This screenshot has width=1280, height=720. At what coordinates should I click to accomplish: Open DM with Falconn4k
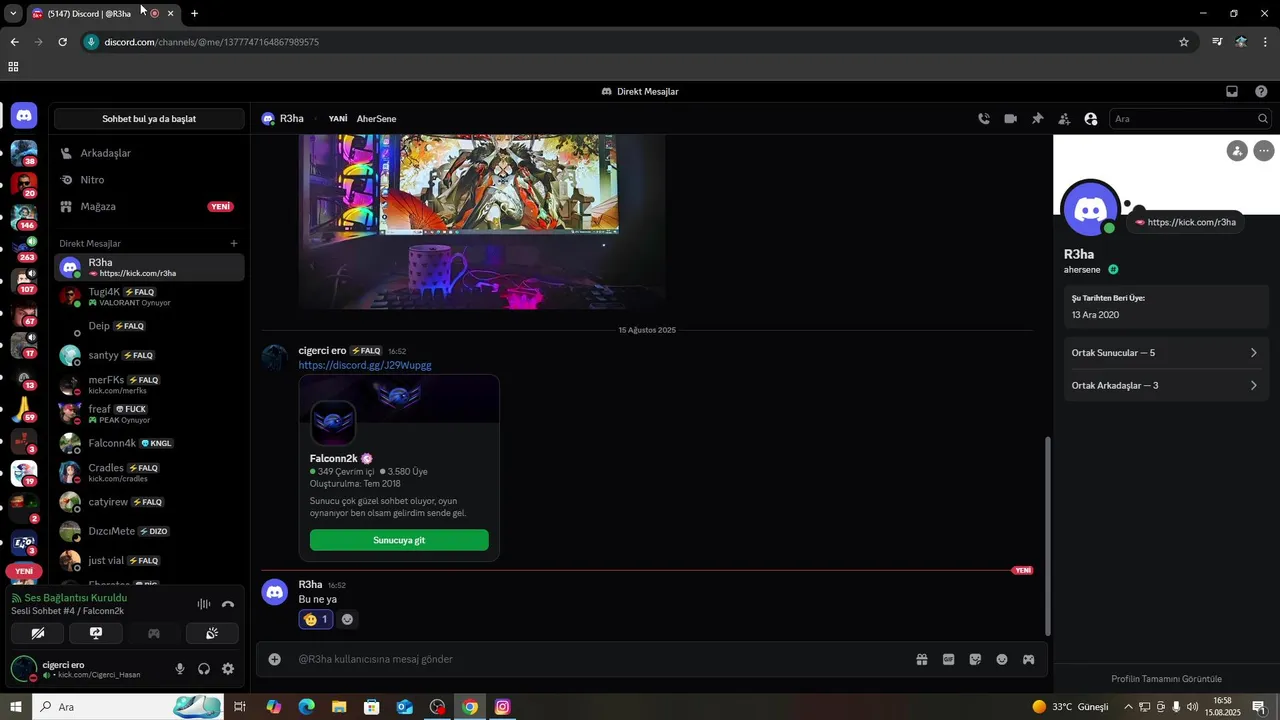[x=149, y=443]
